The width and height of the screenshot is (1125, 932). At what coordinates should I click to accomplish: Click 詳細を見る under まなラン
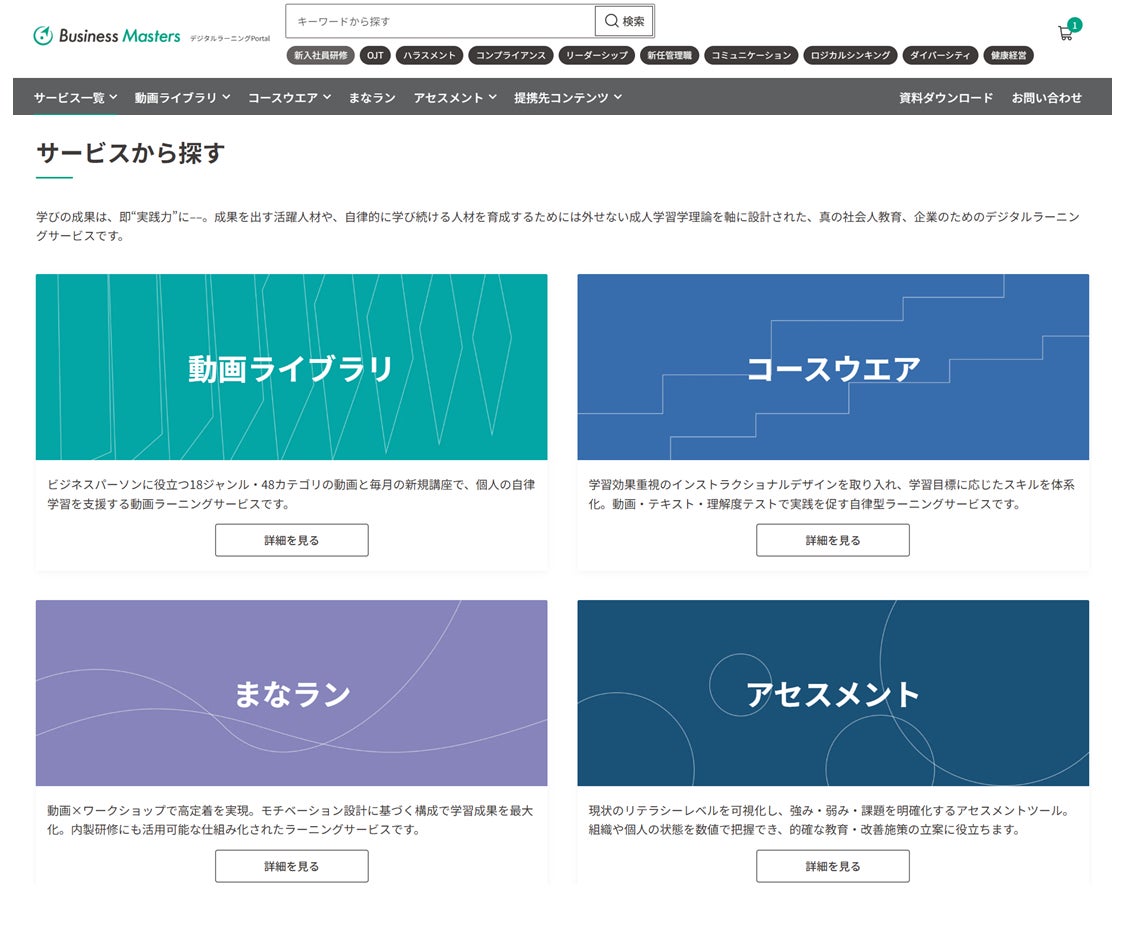coord(291,866)
